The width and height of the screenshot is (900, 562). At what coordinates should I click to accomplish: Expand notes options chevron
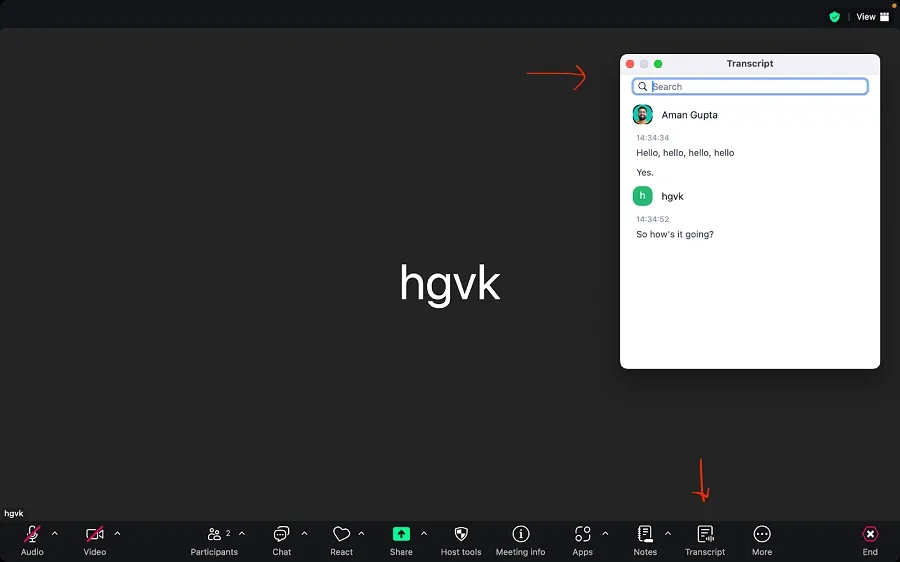point(668,534)
